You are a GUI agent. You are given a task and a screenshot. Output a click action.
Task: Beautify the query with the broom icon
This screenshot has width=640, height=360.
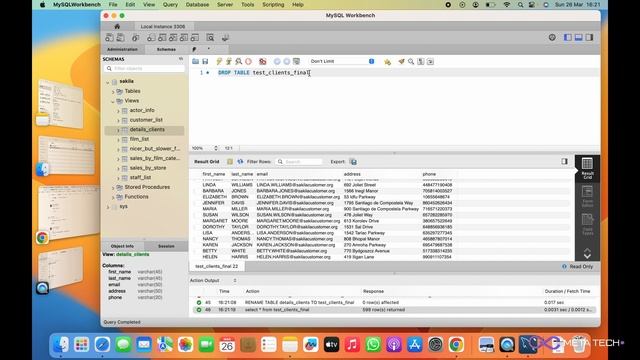402,61
